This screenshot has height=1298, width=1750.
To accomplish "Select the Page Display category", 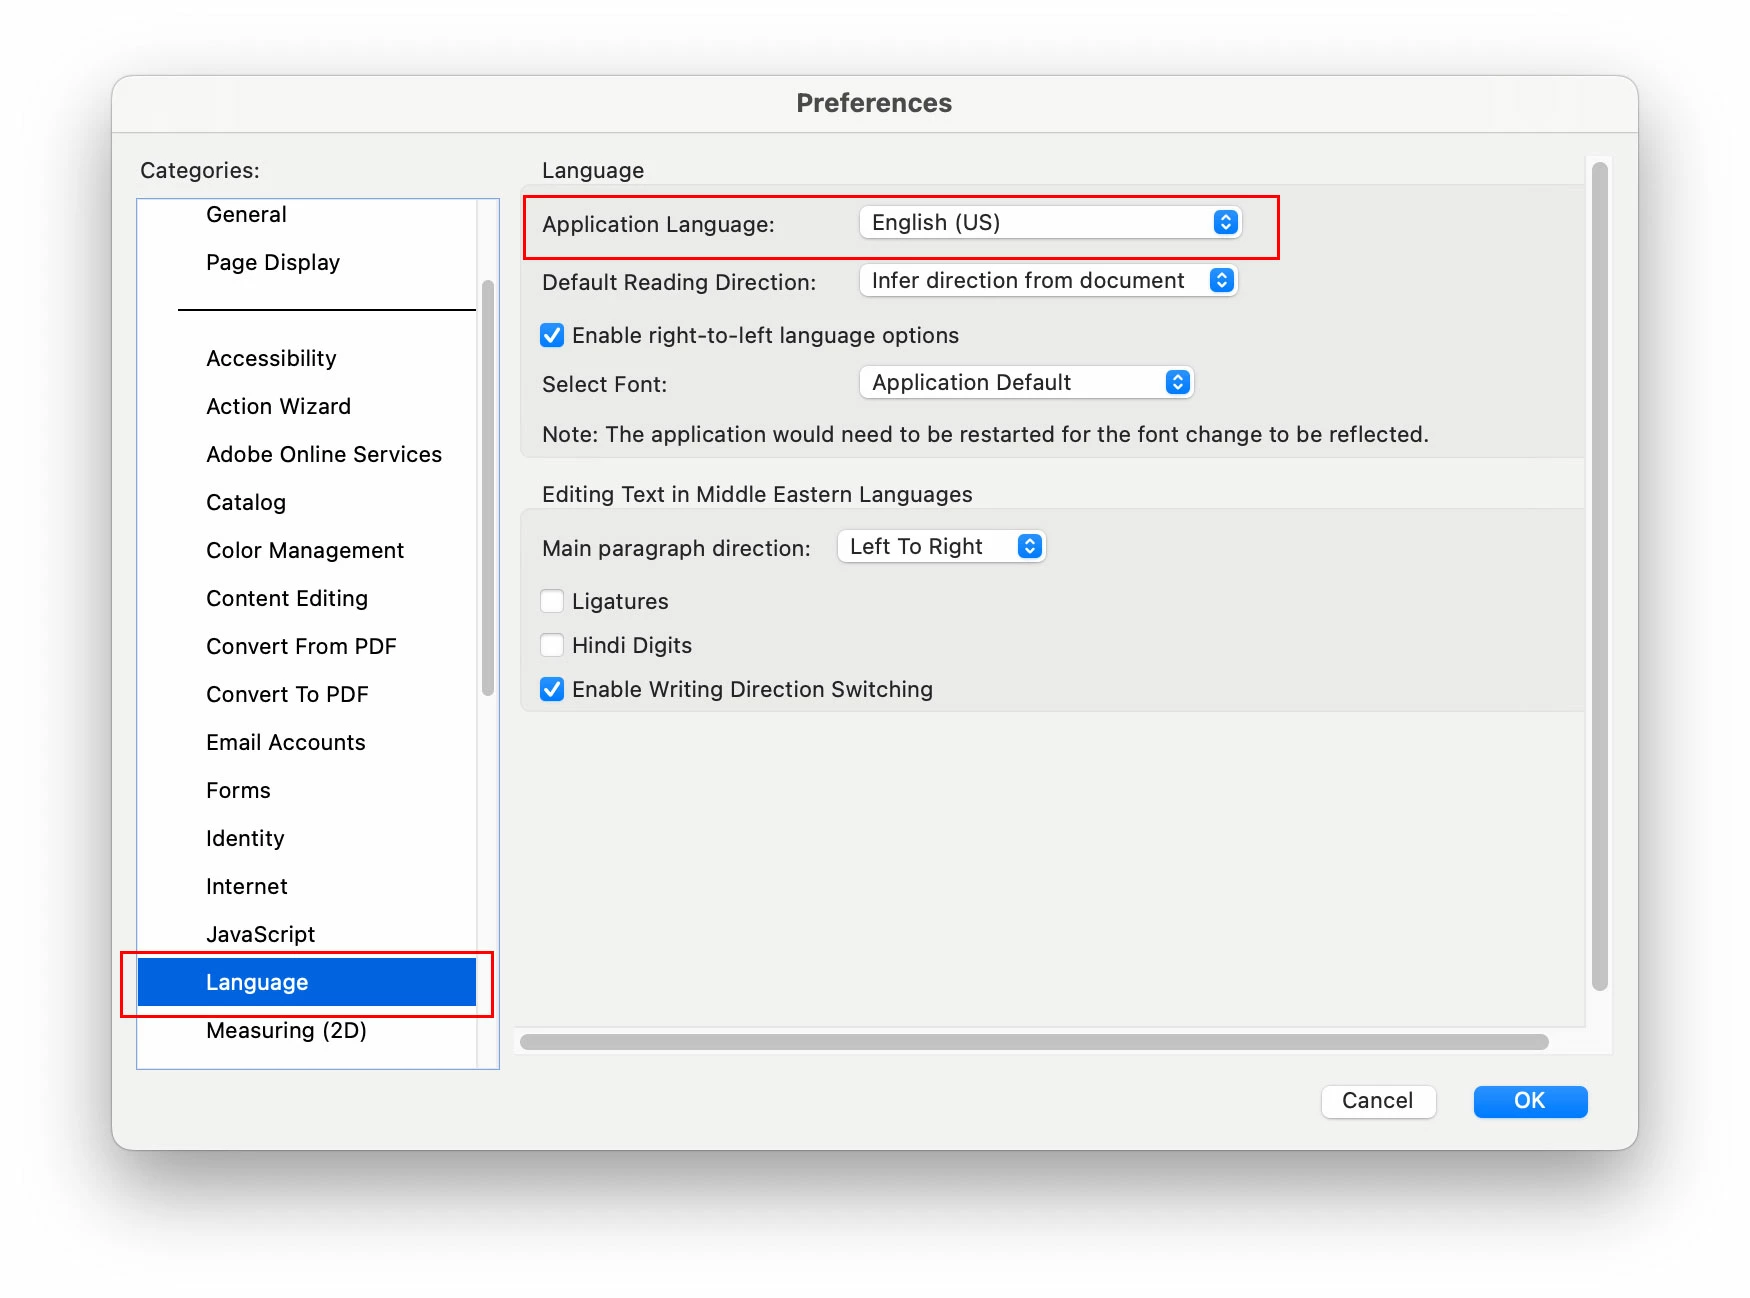I will pos(307,262).
